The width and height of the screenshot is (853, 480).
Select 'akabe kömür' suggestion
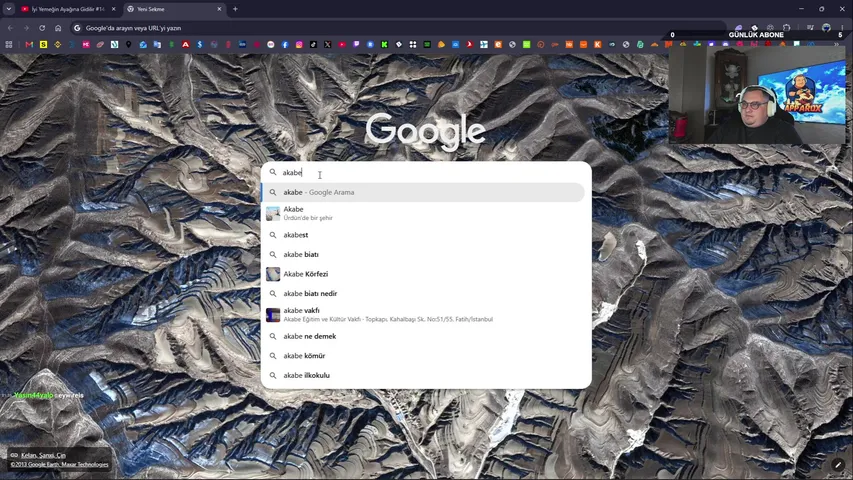coord(423,355)
